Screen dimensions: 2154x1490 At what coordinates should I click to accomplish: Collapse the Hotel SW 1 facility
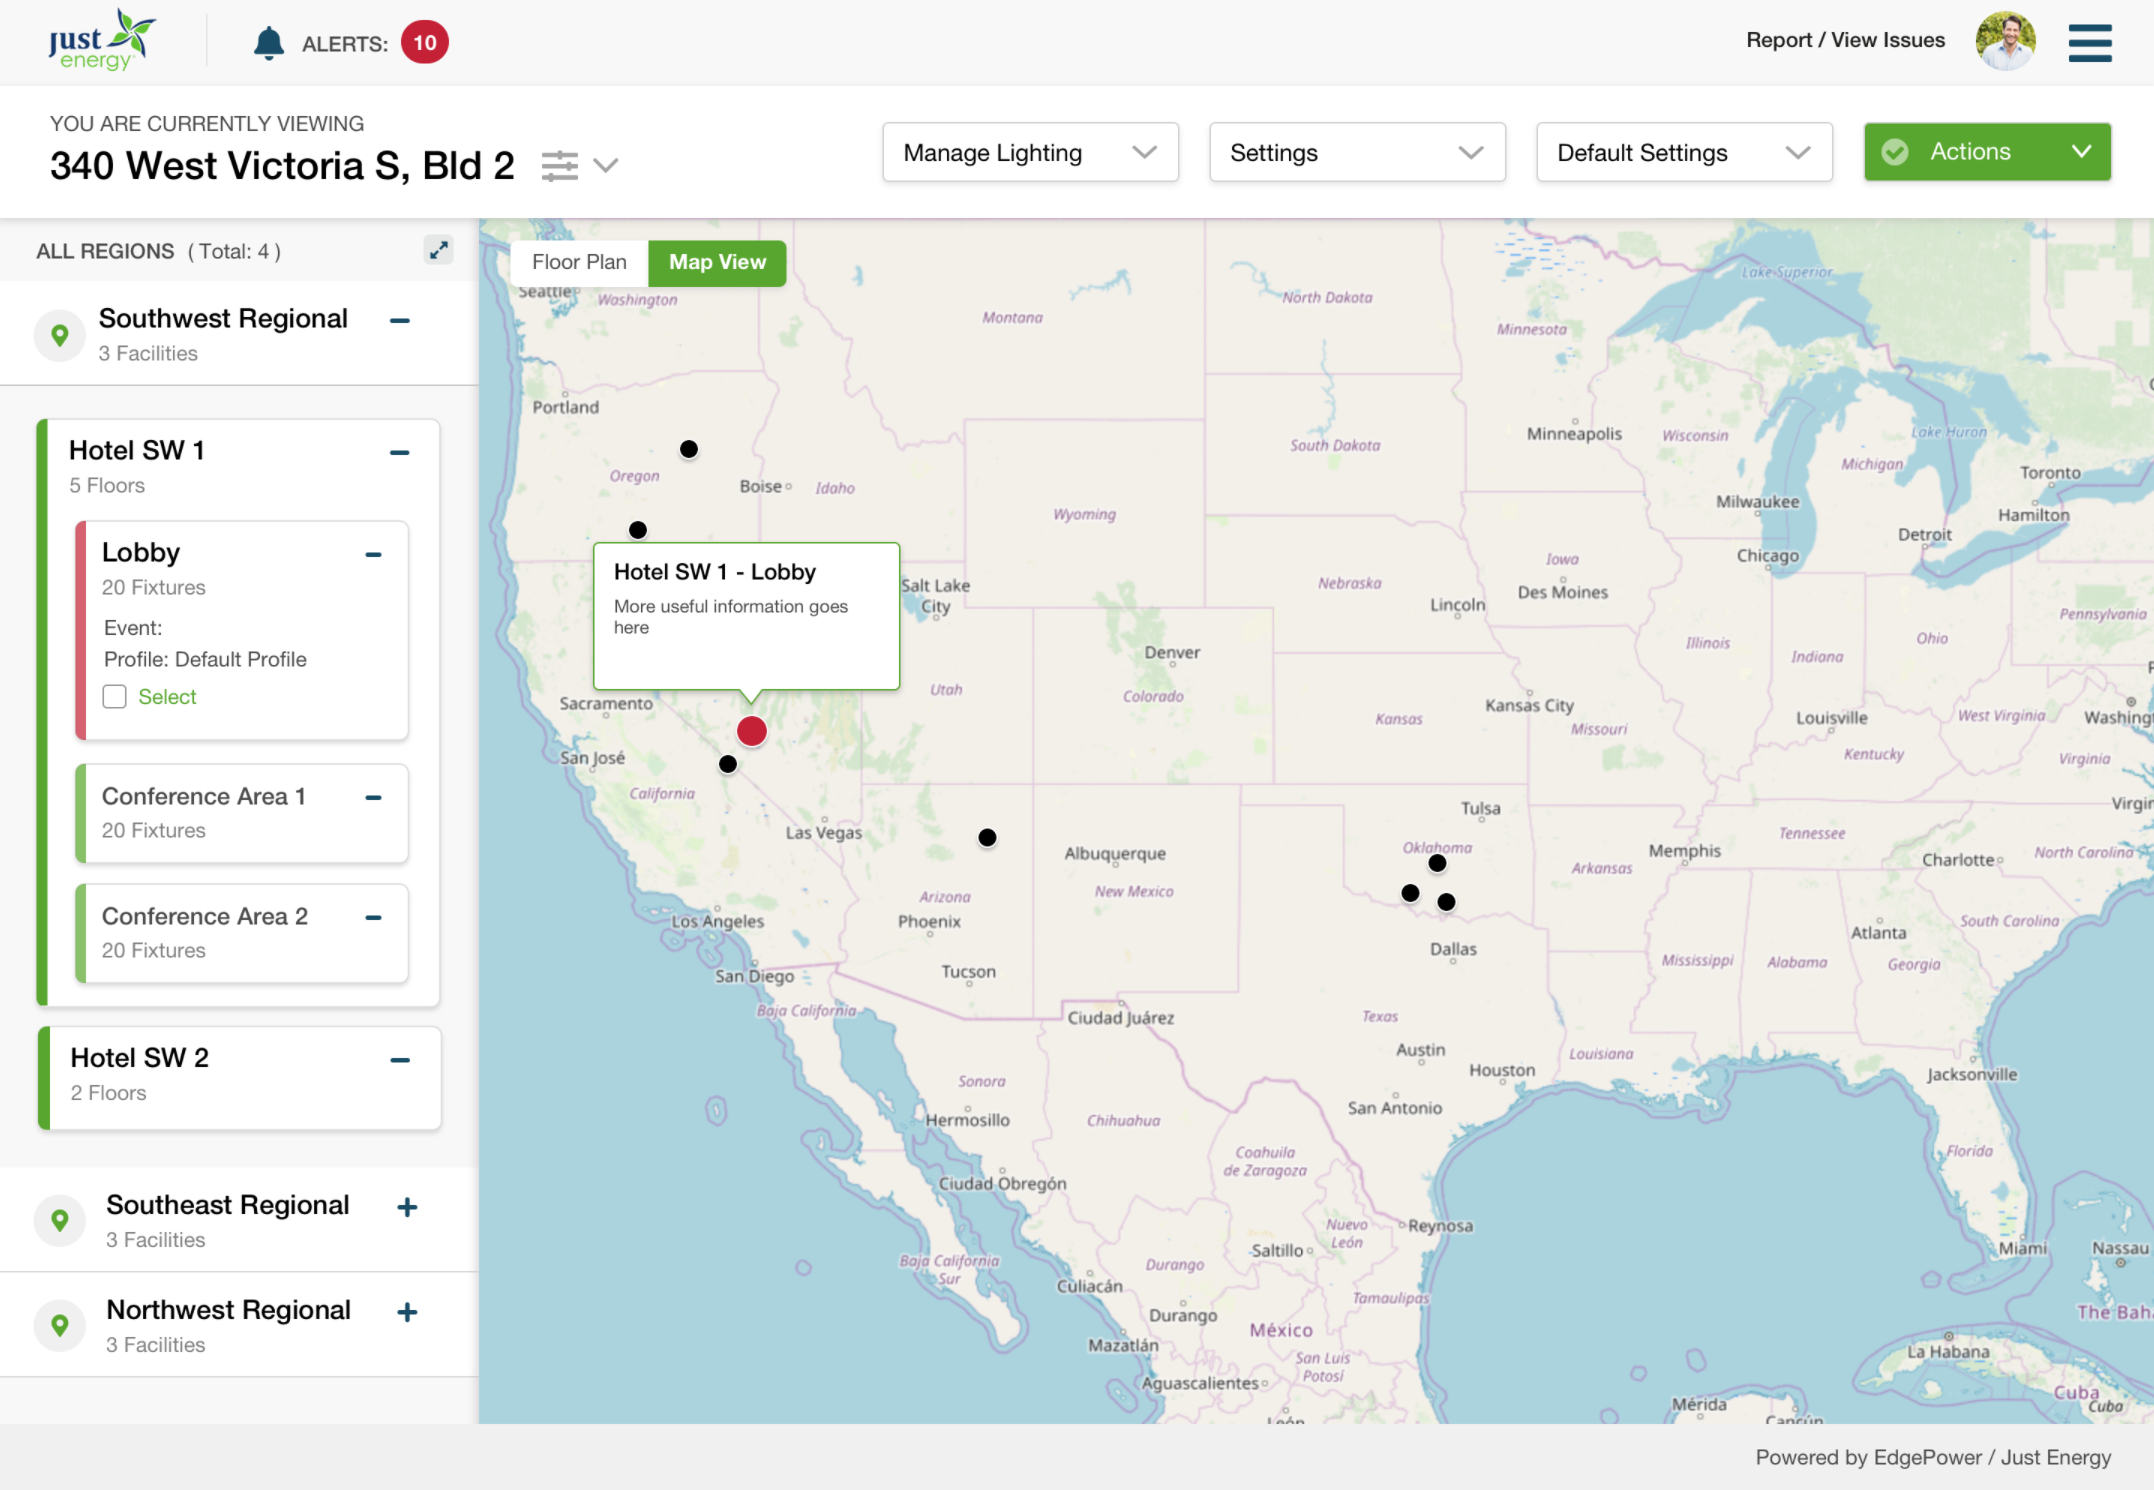point(399,452)
